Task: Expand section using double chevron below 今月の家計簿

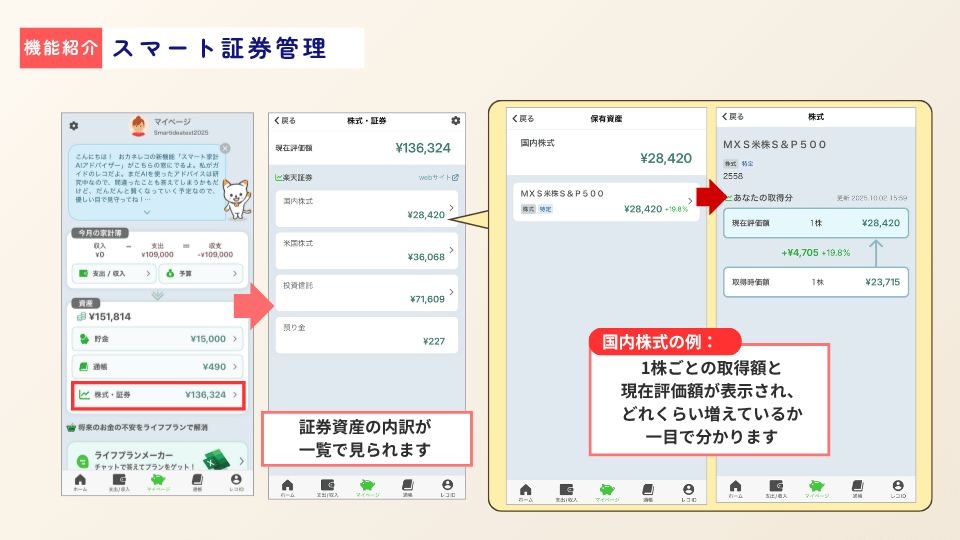Action: (157, 294)
